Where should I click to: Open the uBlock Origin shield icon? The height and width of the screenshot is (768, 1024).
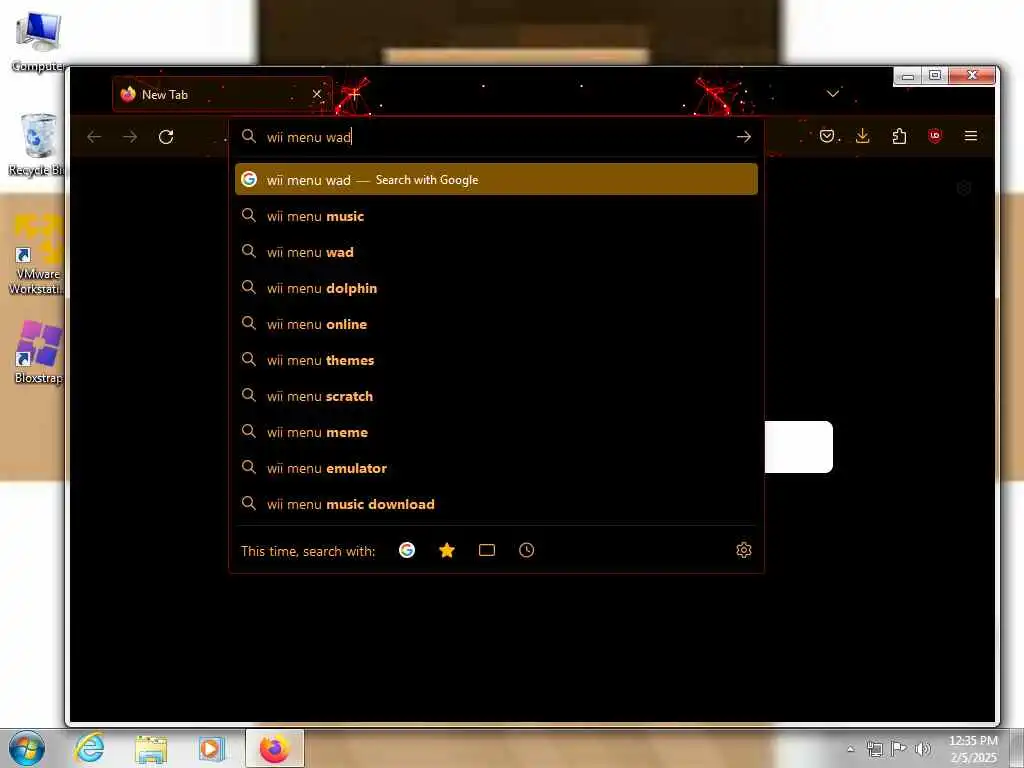[935, 136]
